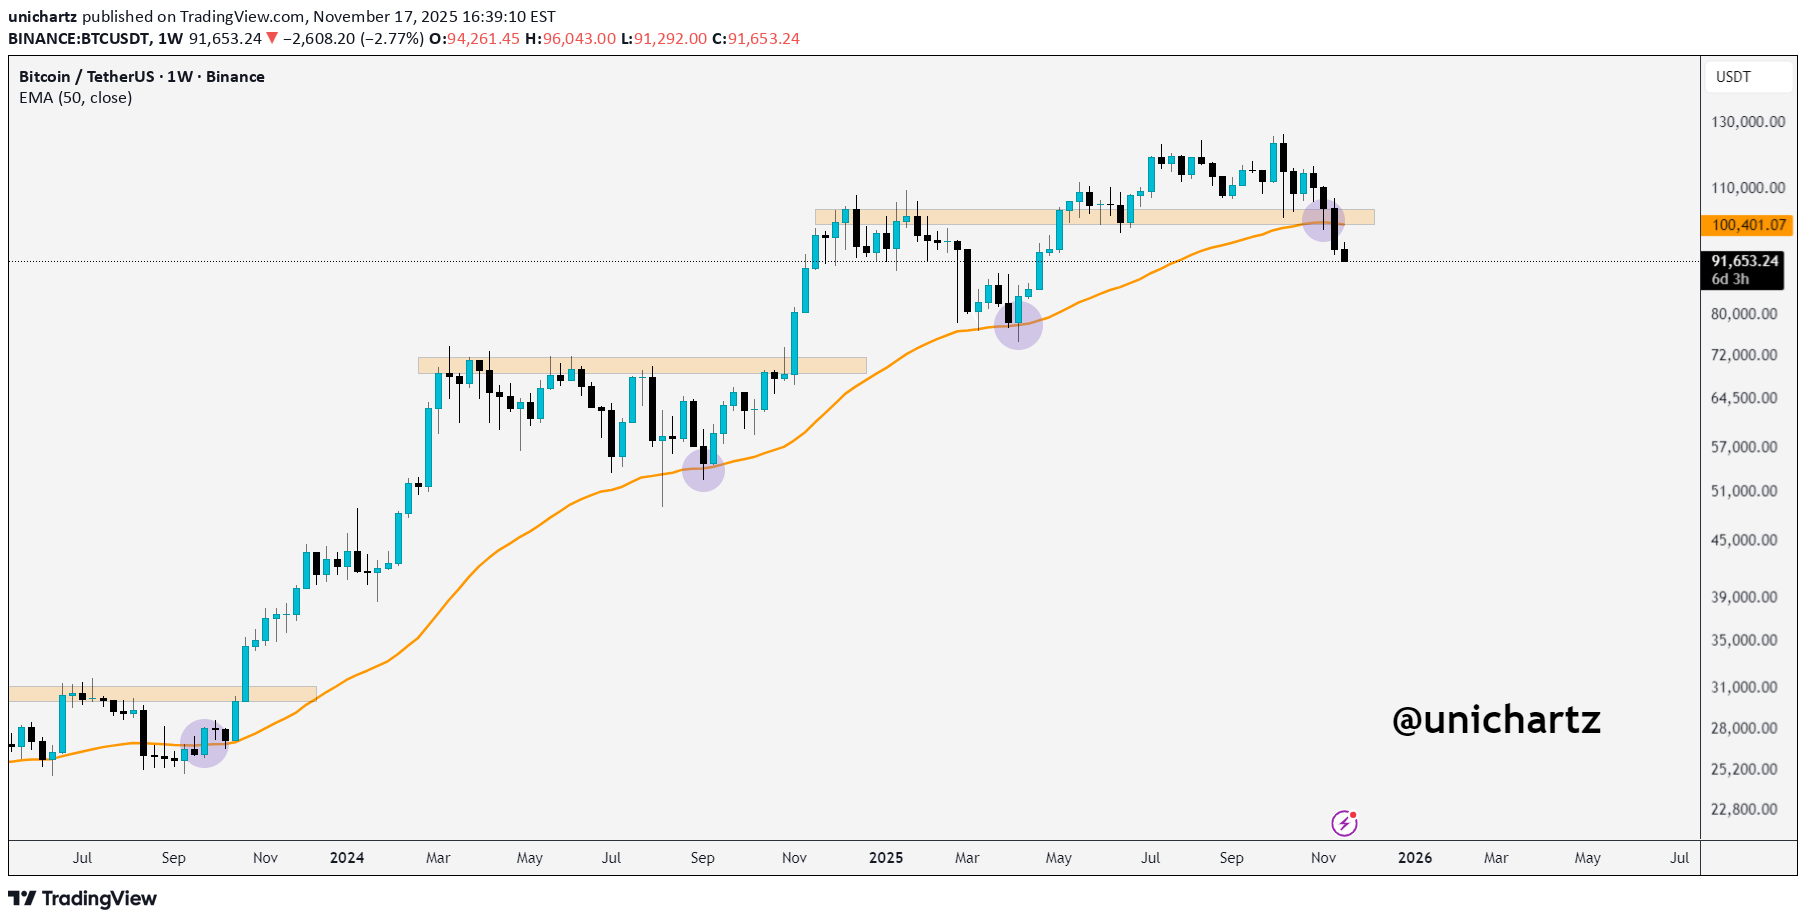Click the purple circle marker near Nov 2025
The width and height of the screenshot is (1806, 922).
point(1323,221)
